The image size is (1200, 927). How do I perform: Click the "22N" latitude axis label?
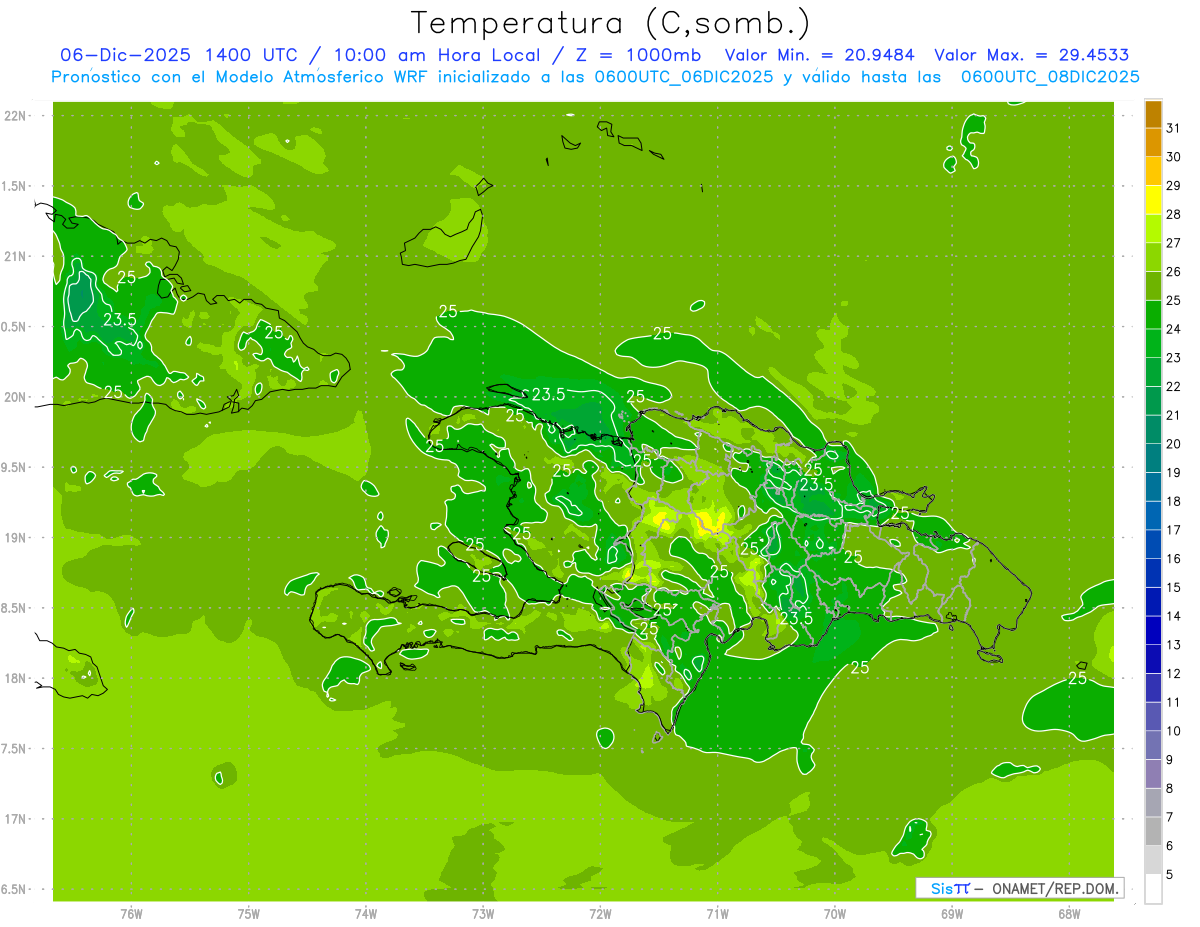click(16, 116)
